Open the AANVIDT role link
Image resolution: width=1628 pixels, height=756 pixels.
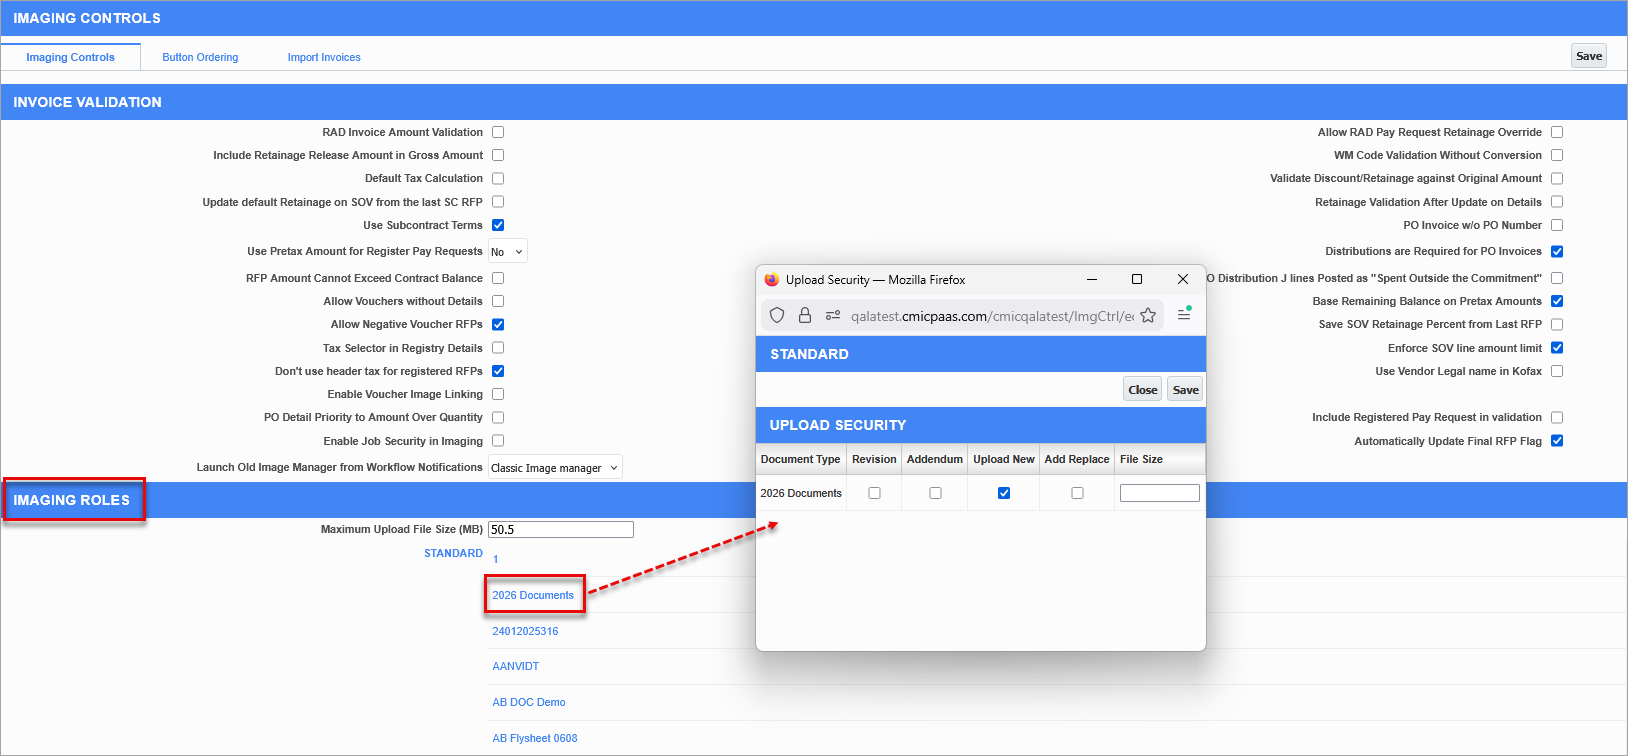(516, 666)
